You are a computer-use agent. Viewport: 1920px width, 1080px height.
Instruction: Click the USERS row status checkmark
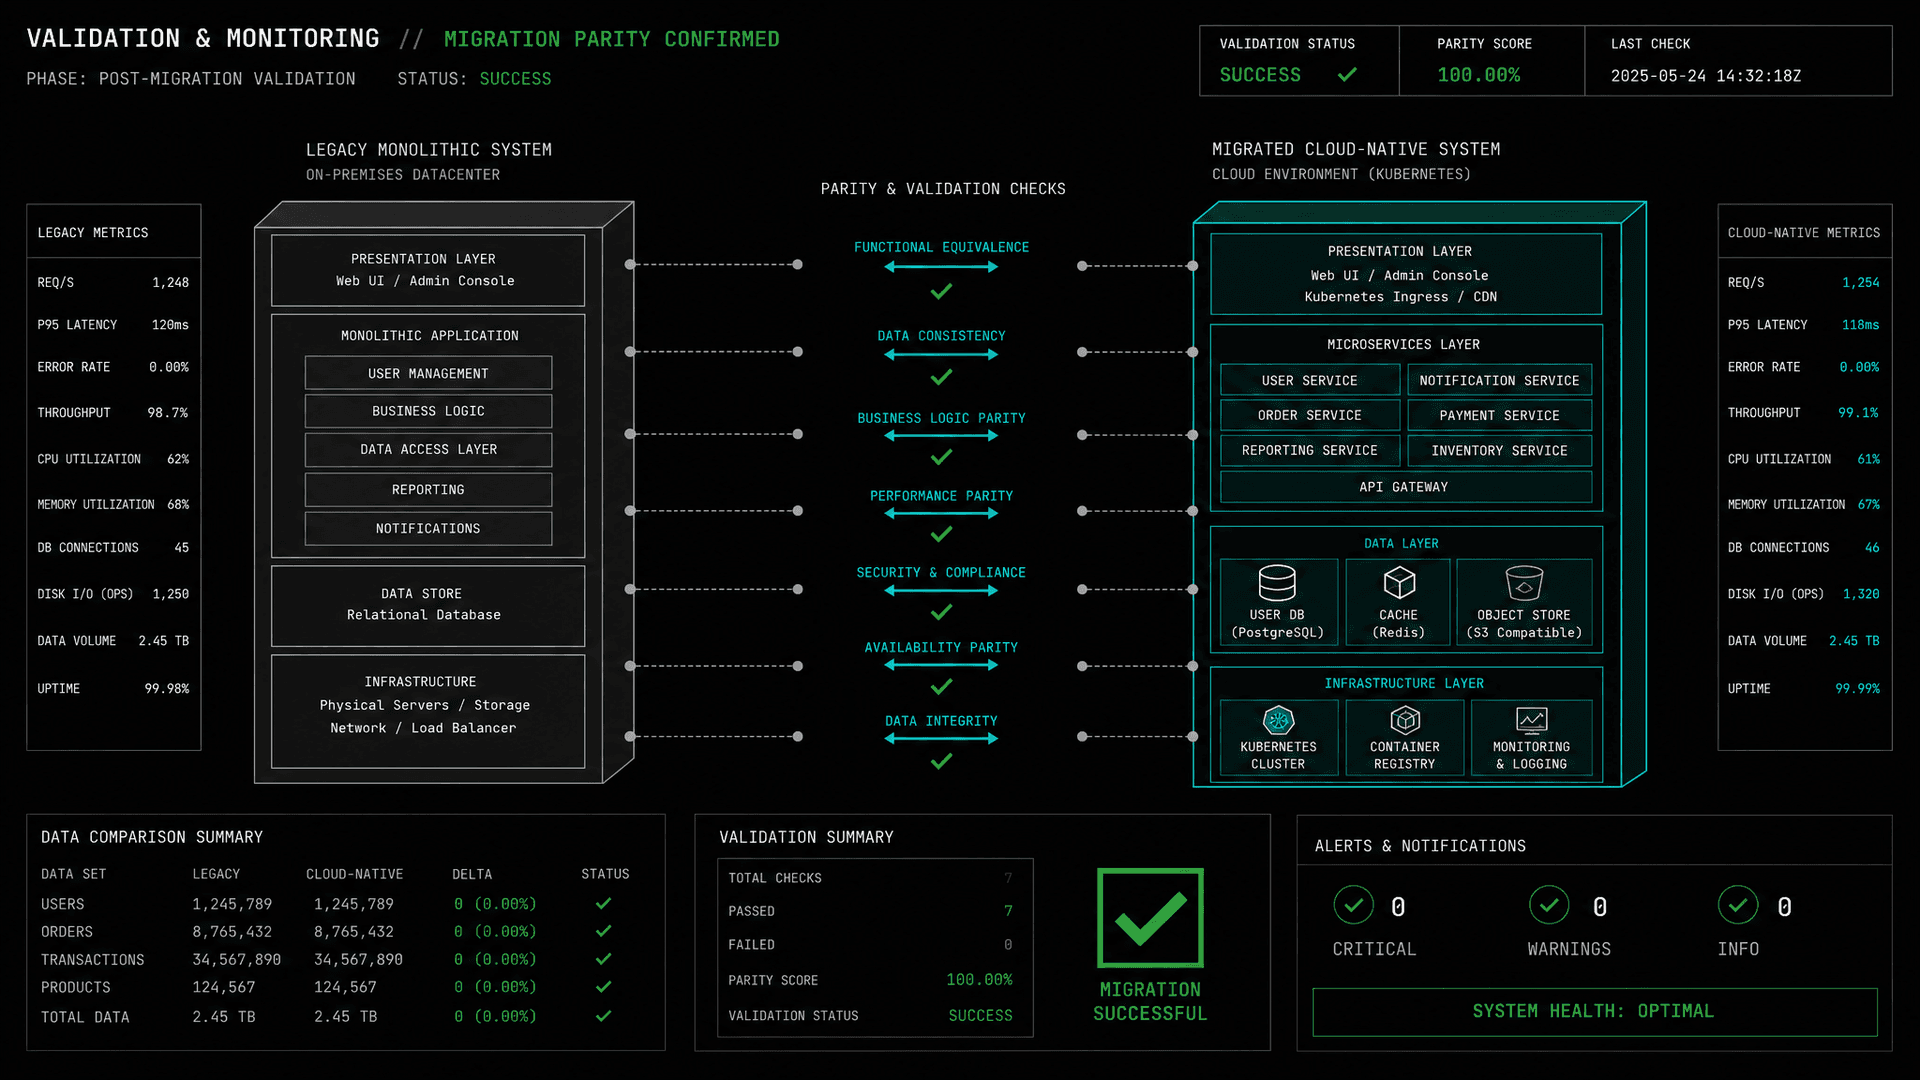603,903
